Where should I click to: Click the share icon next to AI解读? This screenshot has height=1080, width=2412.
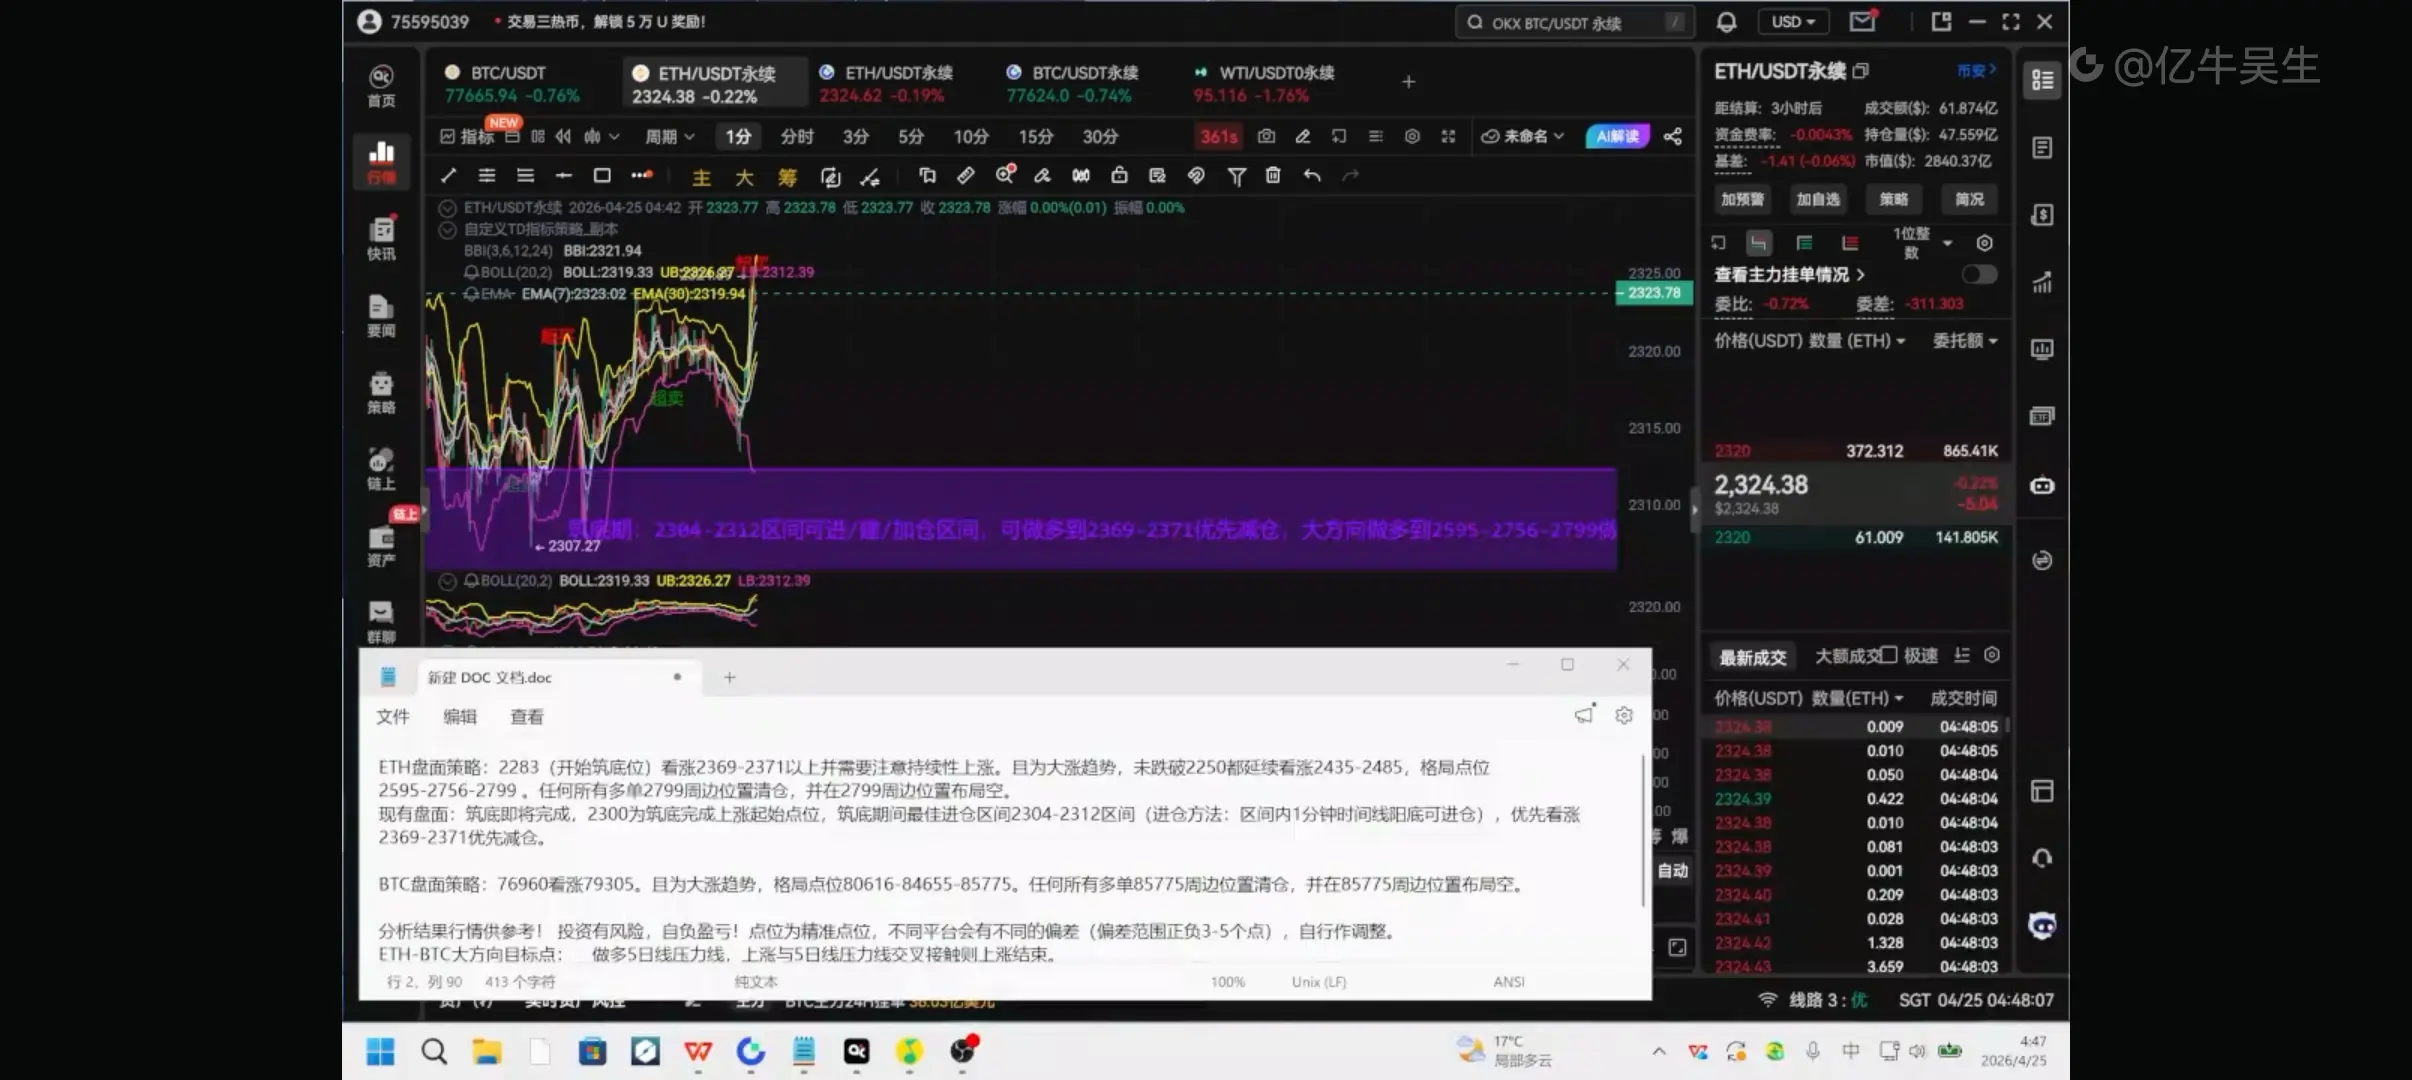(x=1672, y=136)
